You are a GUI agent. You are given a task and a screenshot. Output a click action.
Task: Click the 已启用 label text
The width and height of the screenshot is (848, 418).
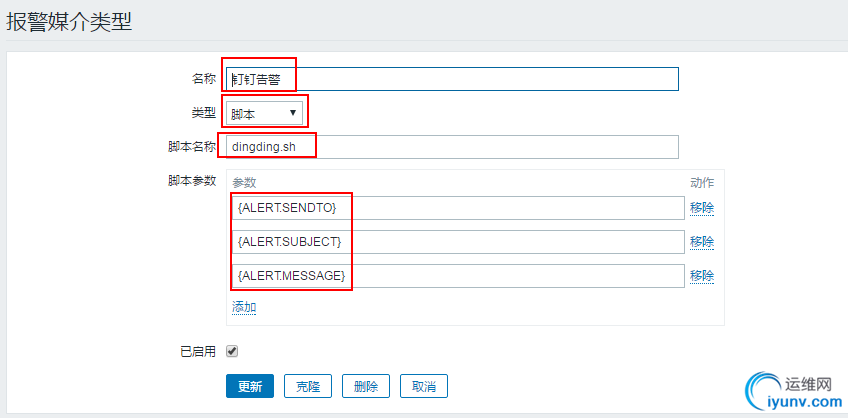[x=197, y=351]
